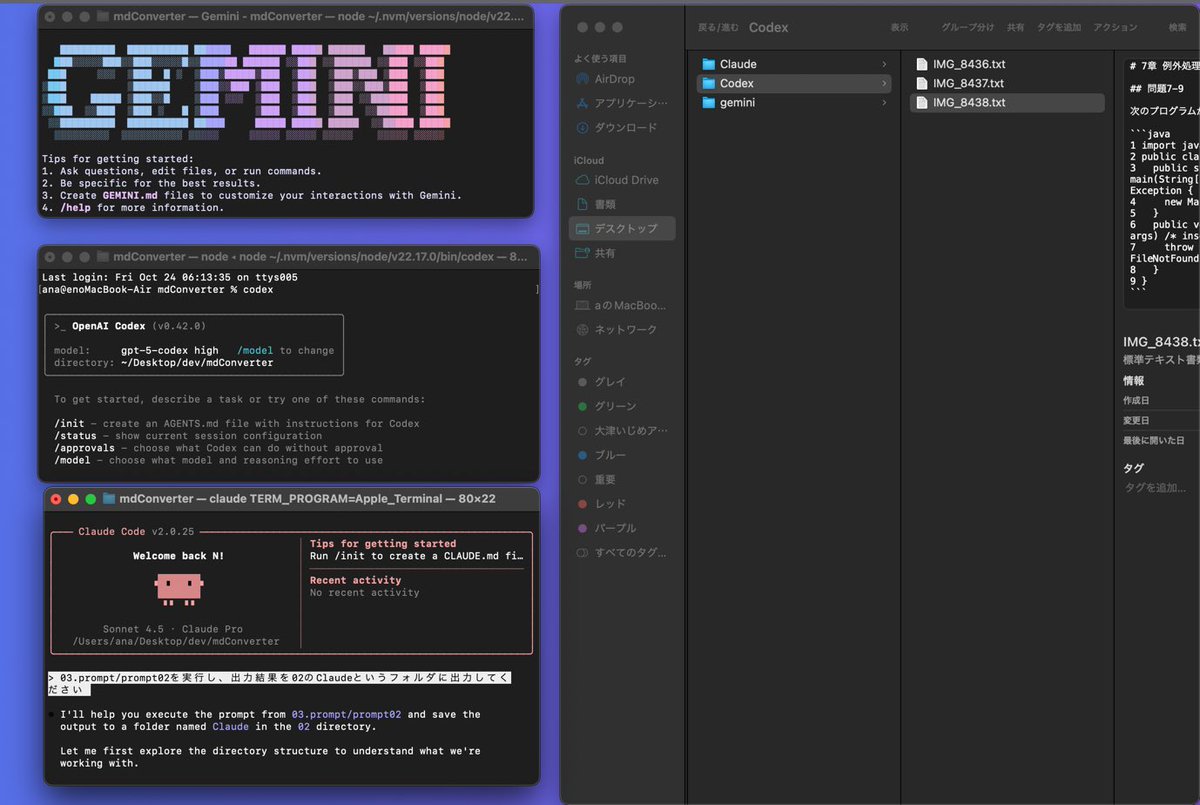Open すべてのタグ… in the sidebar
Viewport: 1200px width, 805px height.
[x=622, y=552]
